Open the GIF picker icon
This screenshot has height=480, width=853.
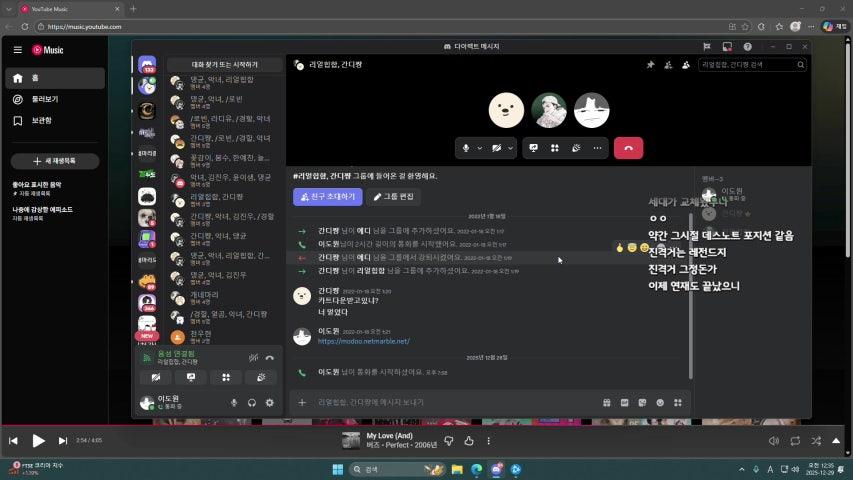[x=625, y=402]
